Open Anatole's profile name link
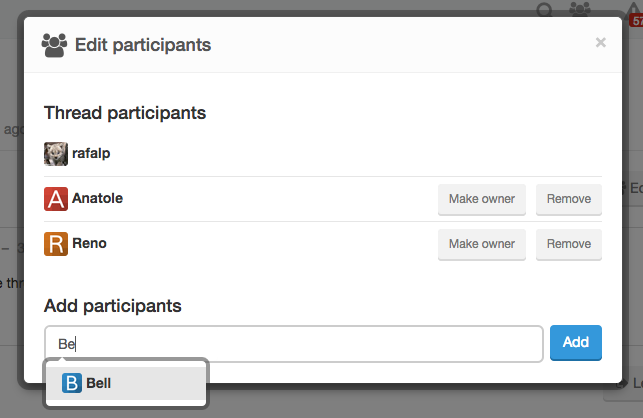This screenshot has height=418, width=643. [97, 199]
